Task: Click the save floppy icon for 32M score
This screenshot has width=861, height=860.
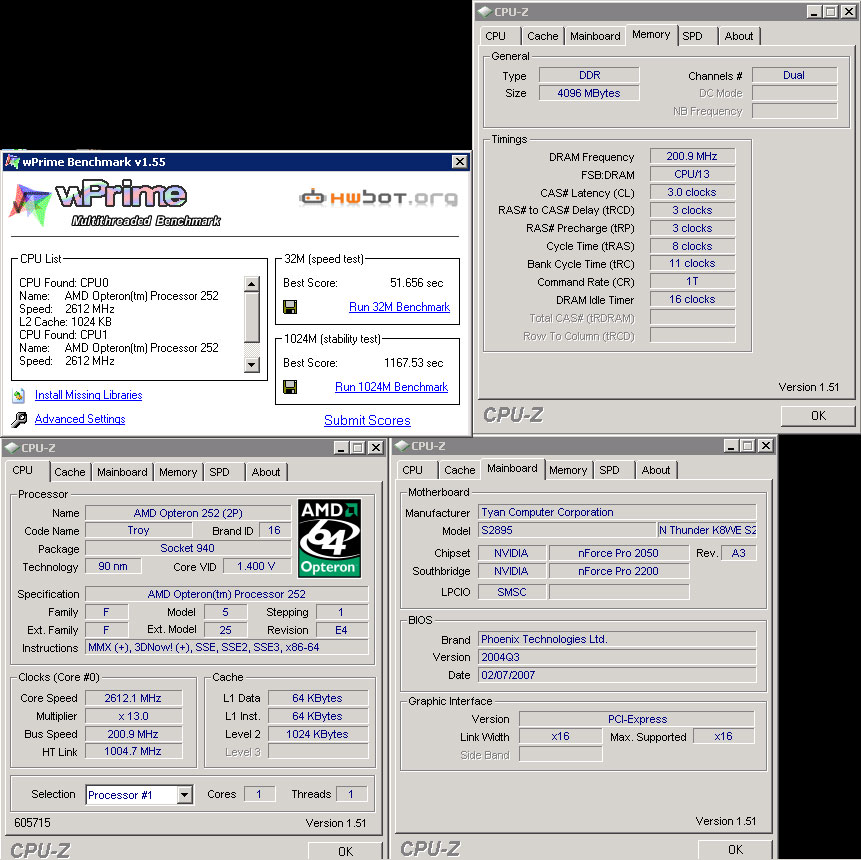Action: click(x=290, y=307)
